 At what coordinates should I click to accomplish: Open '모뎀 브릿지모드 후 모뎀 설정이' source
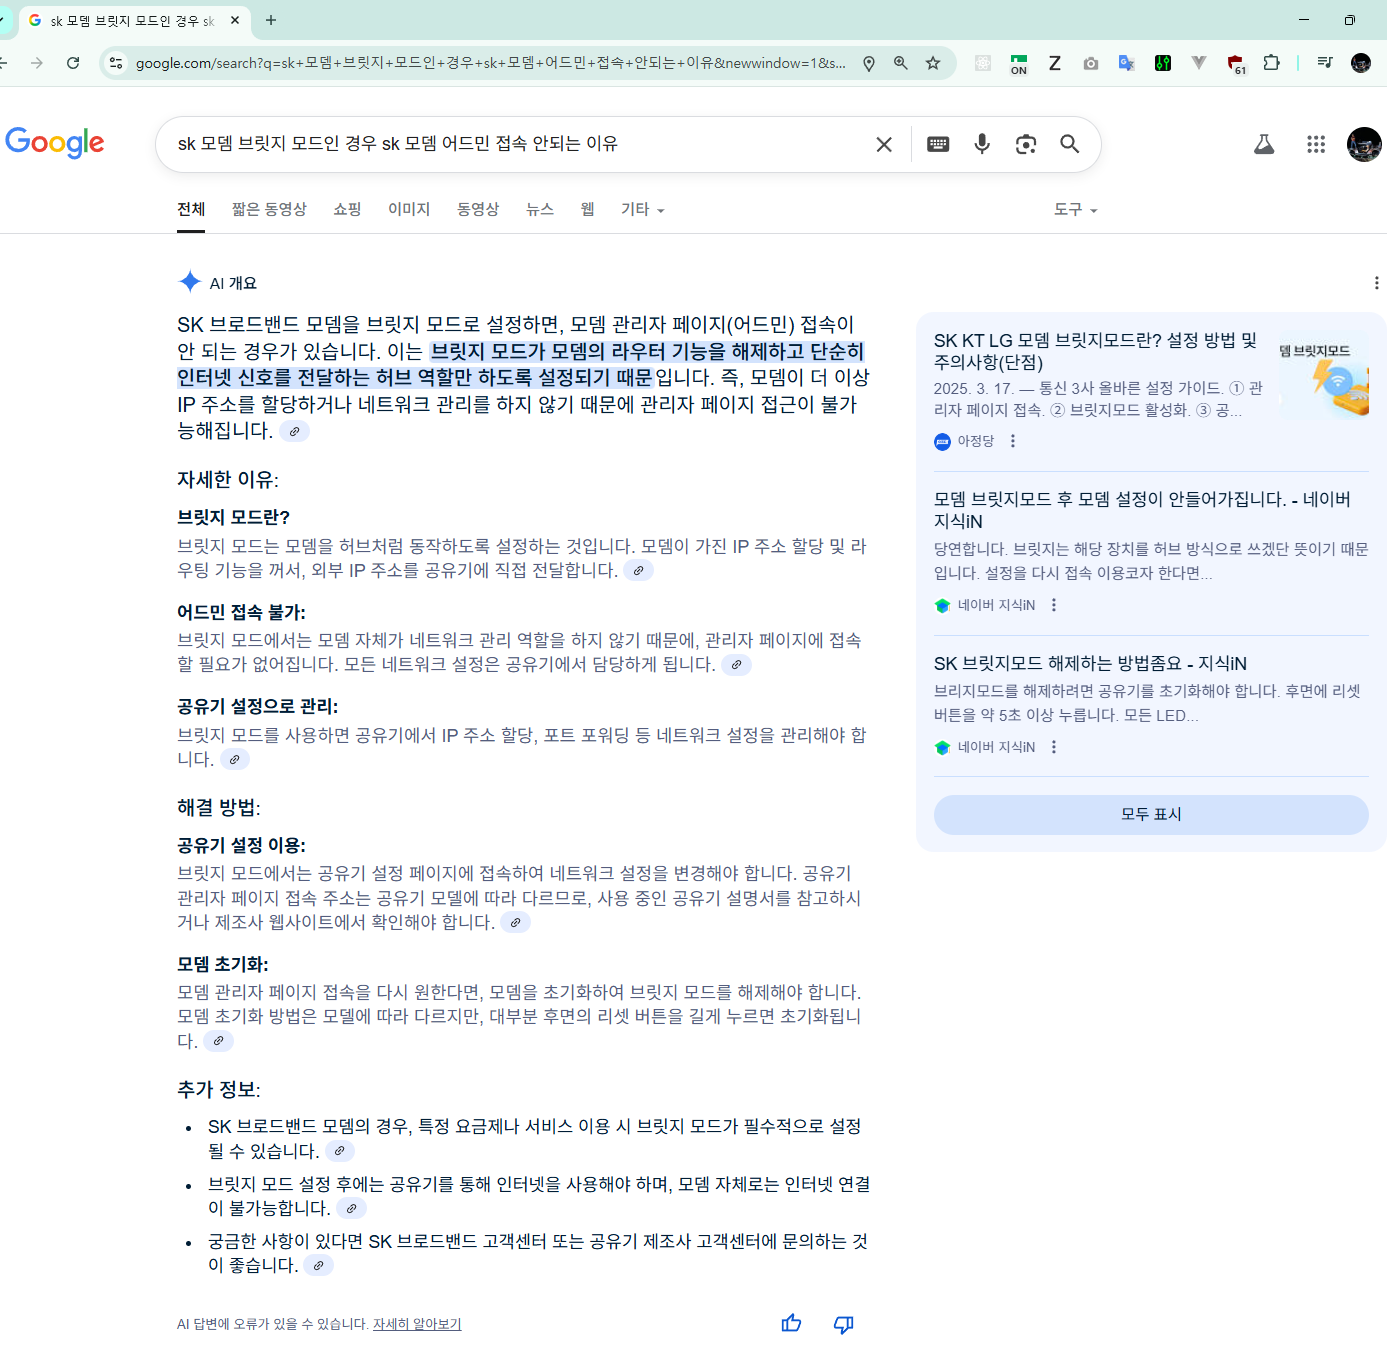1142,510
